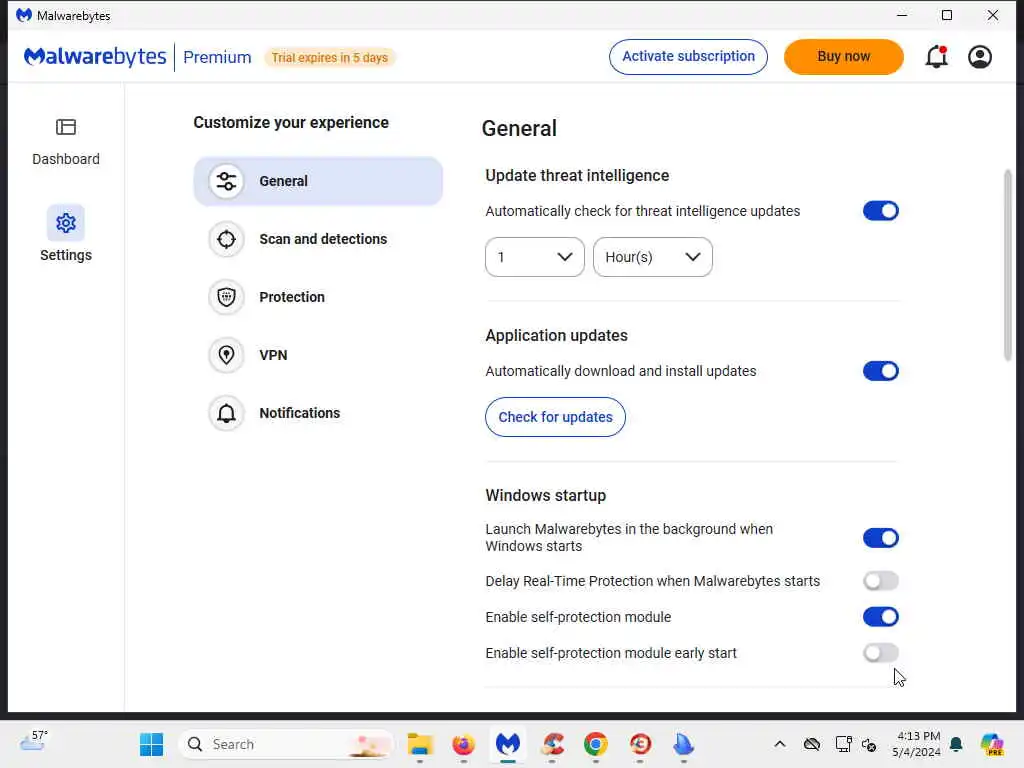This screenshot has height=768, width=1024.
Task: Click the taskbar notification bell by clock
Action: (x=956, y=744)
